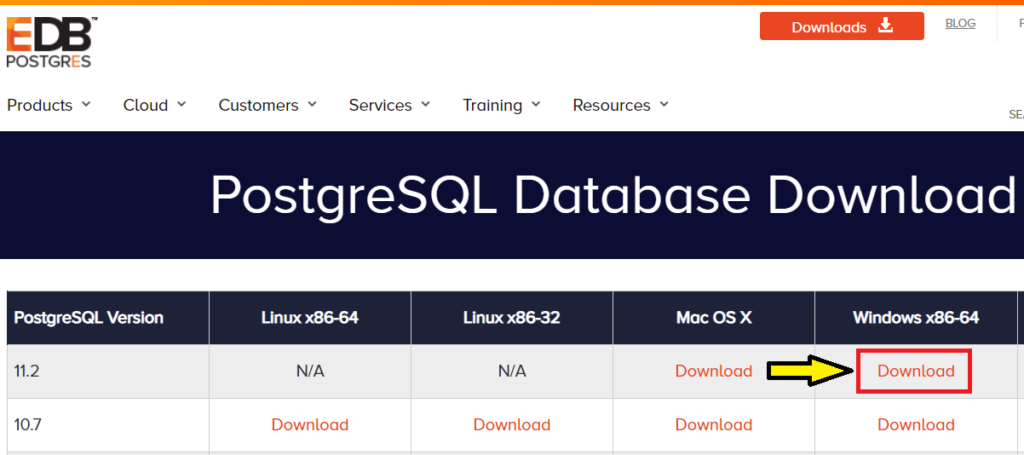Open the Resources menu
The width and height of the screenshot is (1024, 455).
[611, 105]
